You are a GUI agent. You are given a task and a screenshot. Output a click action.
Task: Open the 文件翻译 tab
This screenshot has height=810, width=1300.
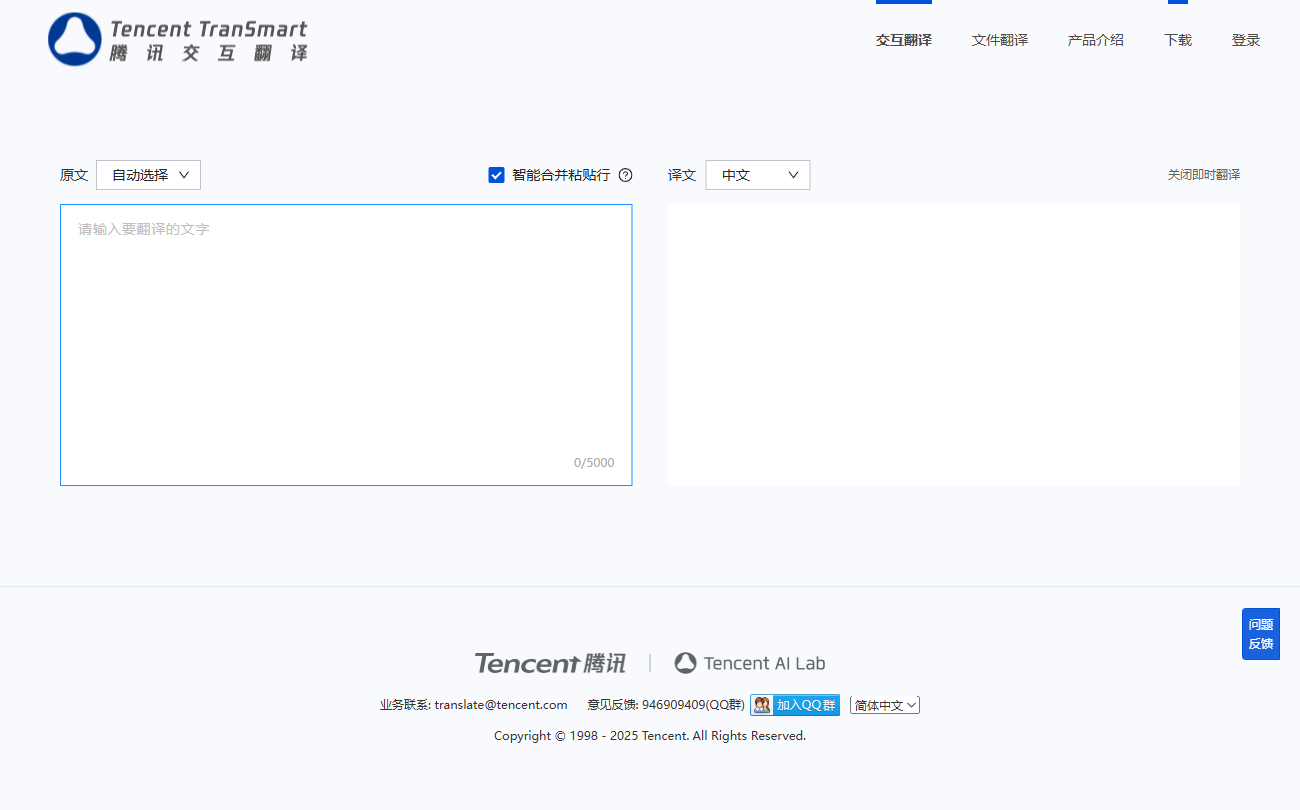click(x=1000, y=40)
